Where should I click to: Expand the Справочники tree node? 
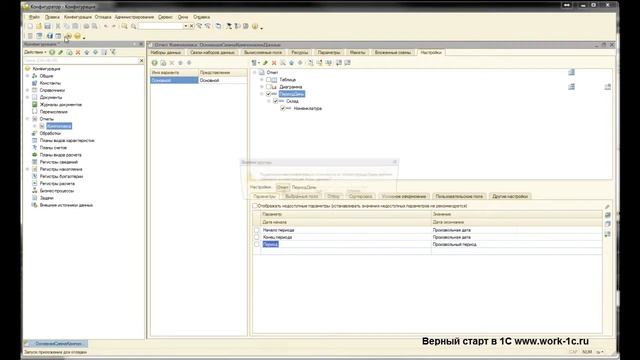28,90
